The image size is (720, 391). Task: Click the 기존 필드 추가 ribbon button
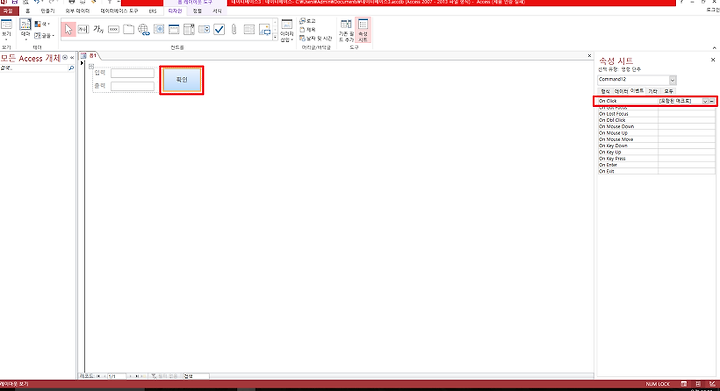(346, 30)
